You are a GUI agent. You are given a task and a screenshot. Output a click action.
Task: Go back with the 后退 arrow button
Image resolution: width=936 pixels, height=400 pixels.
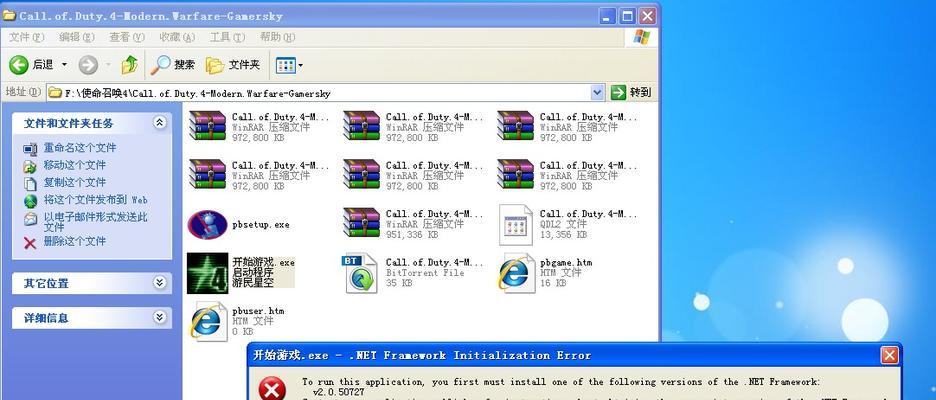tap(32, 64)
